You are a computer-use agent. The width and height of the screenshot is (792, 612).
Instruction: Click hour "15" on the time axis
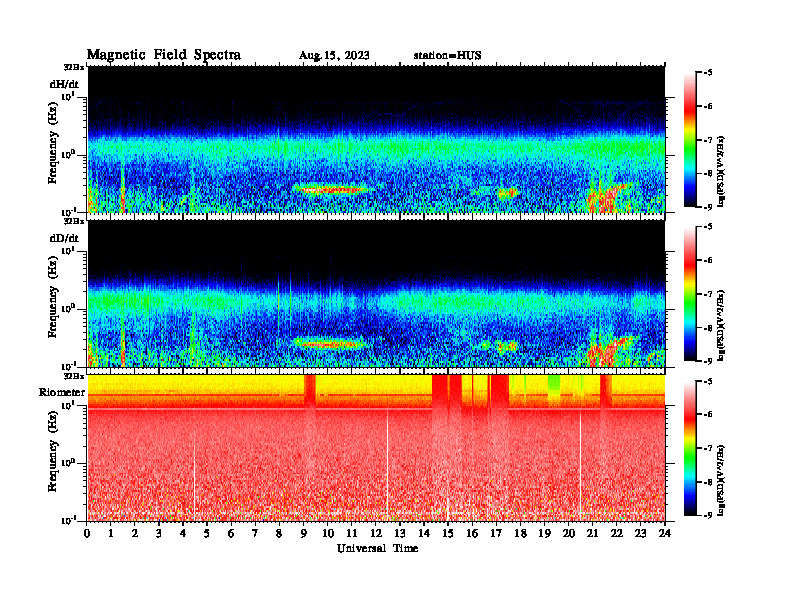tap(448, 533)
